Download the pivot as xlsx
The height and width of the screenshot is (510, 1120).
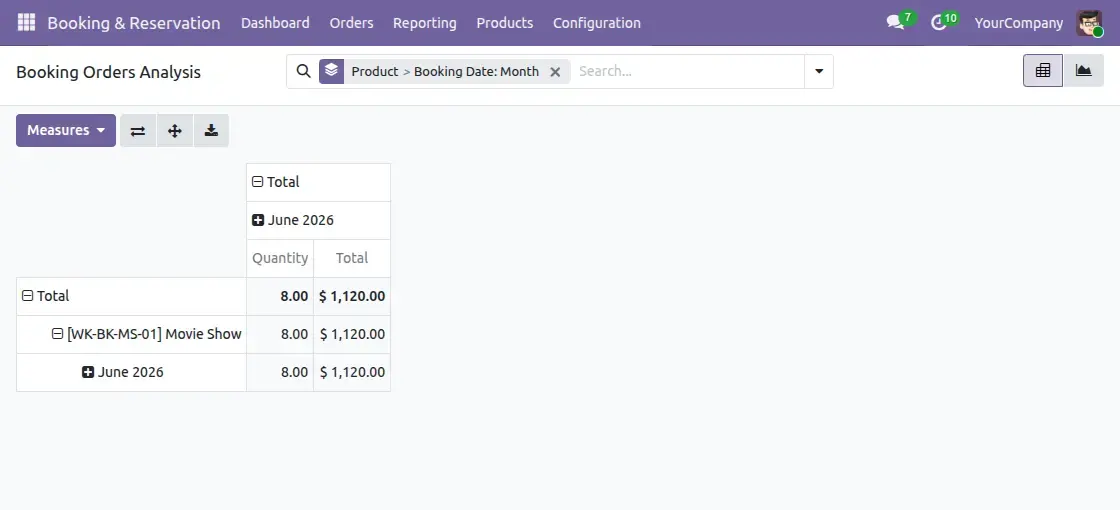pos(211,131)
